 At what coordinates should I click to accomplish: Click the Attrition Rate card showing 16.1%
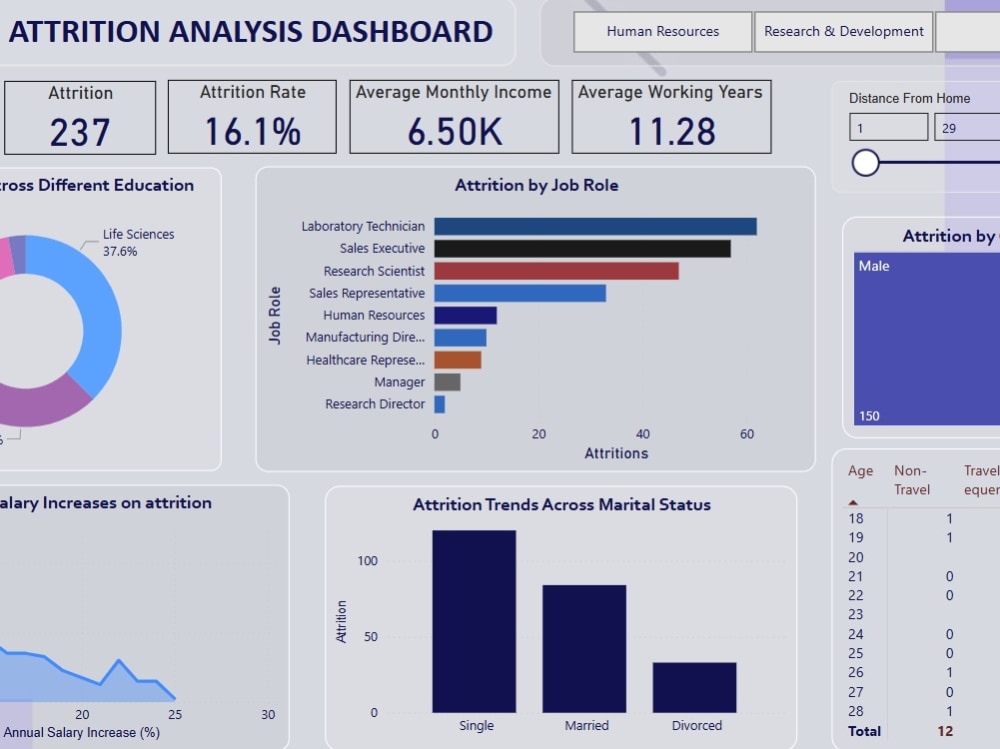[251, 116]
